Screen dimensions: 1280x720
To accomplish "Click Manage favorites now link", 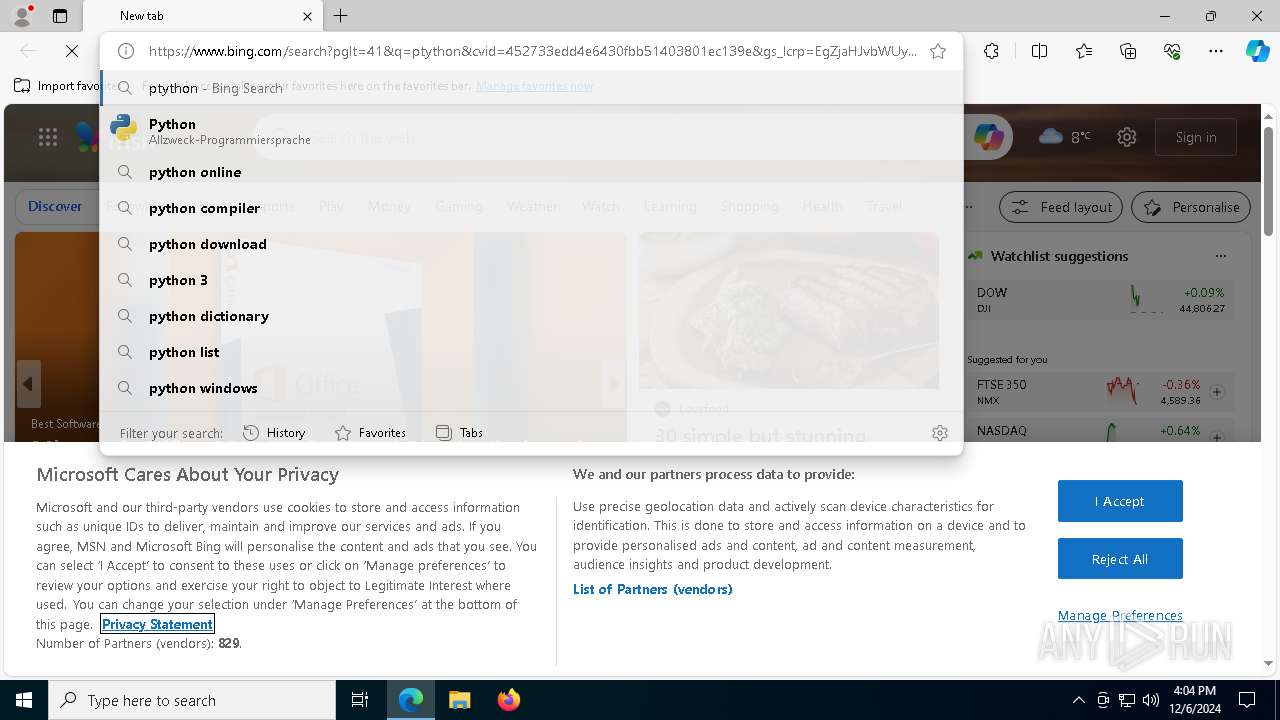I will (534, 86).
